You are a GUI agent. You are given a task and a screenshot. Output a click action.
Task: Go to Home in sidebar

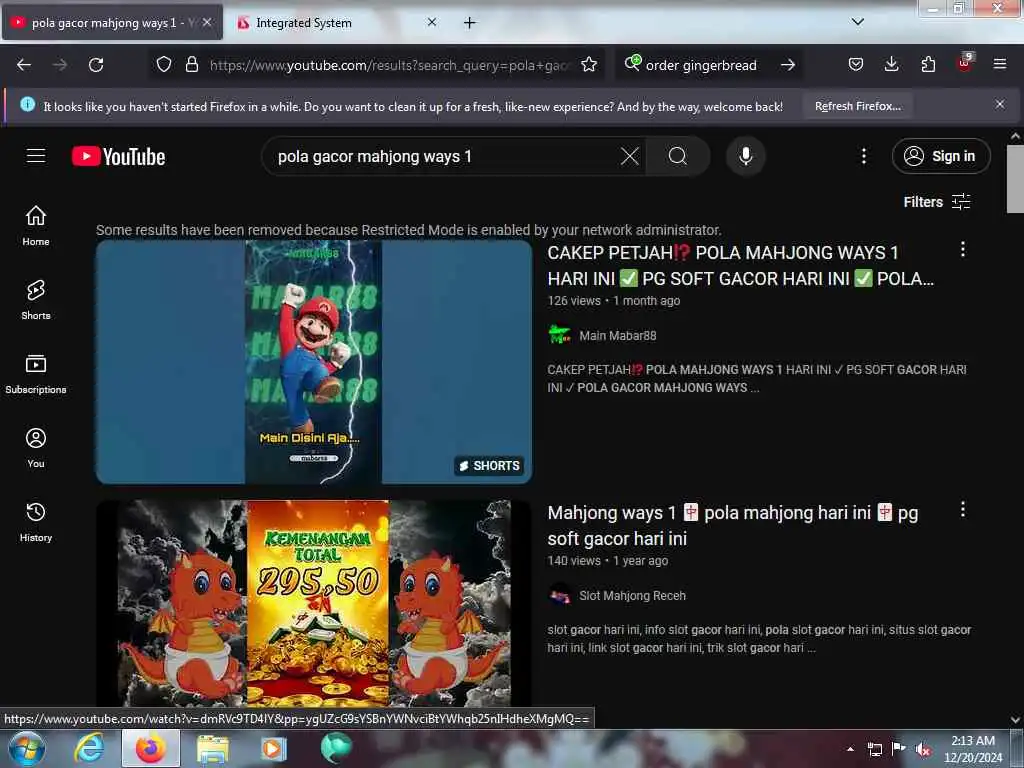pos(36,225)
